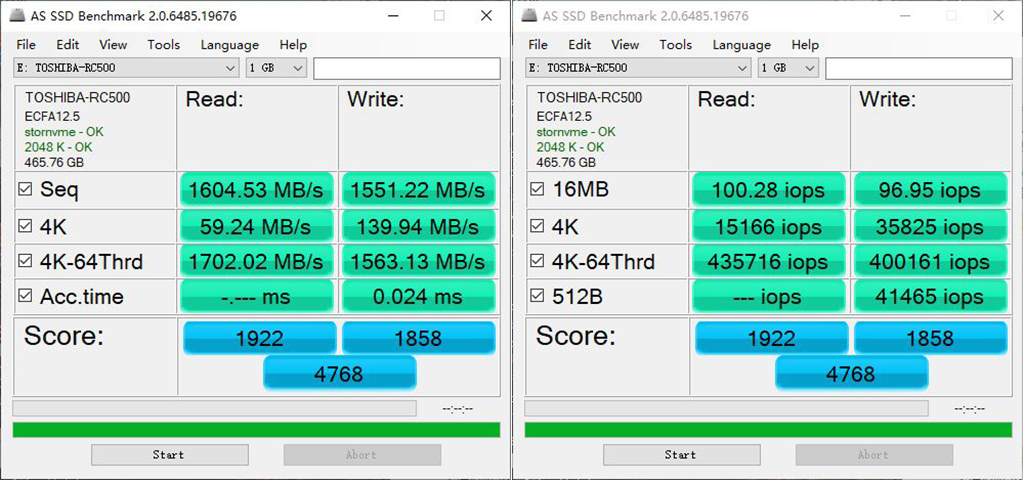Click AS SSD app icon in right window title
The width and height of the screenshot is (1024, 480).
pyautogui.click(x=530, y=16)
